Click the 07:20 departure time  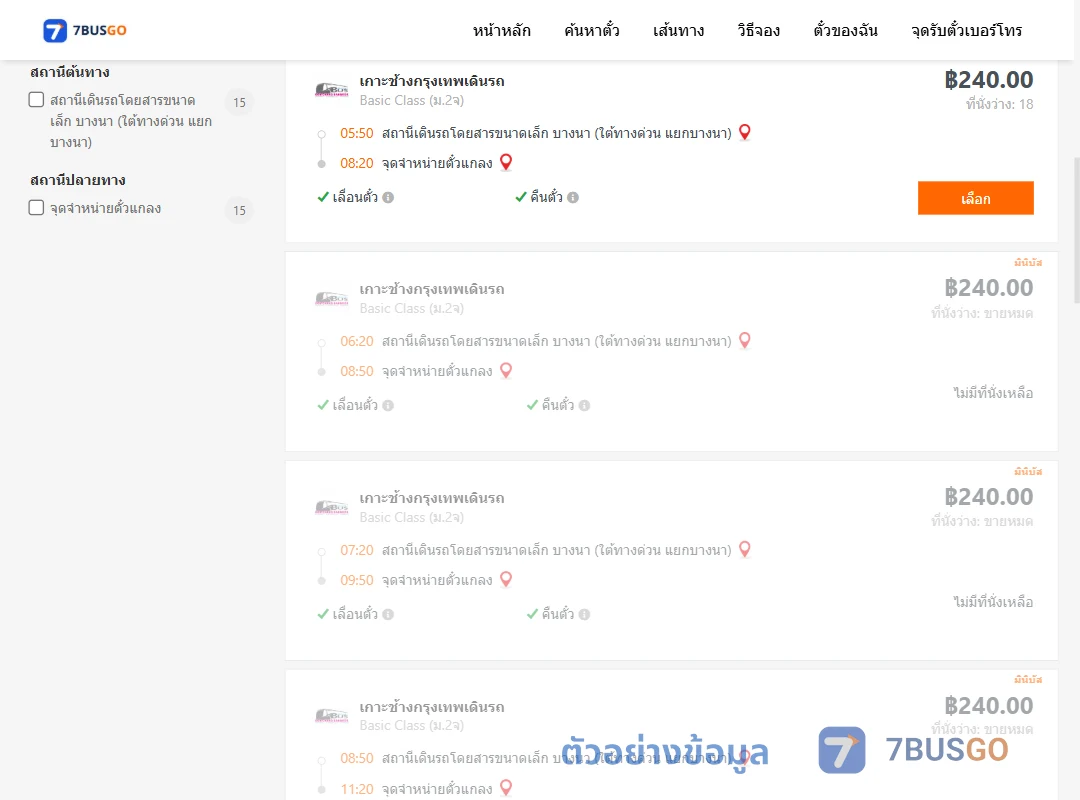tap(357, 550)
